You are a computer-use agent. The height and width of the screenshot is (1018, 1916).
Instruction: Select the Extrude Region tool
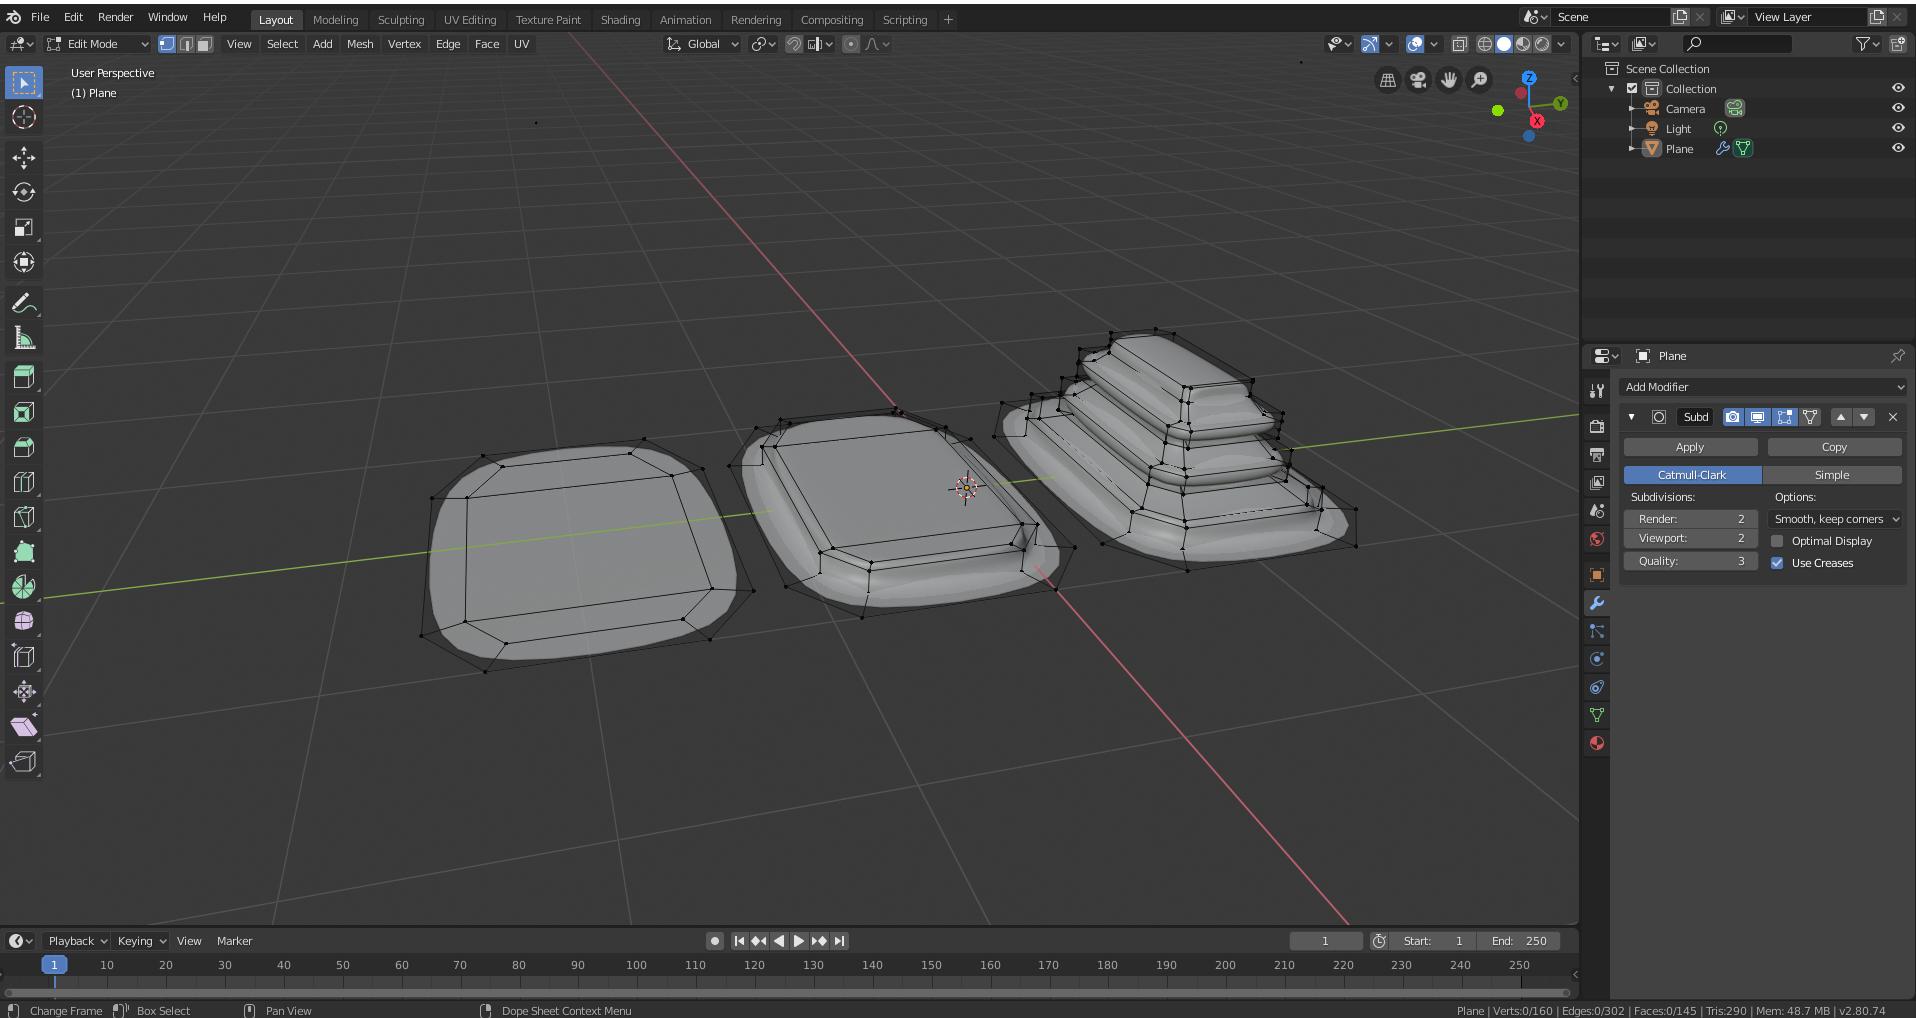point(24,378)
